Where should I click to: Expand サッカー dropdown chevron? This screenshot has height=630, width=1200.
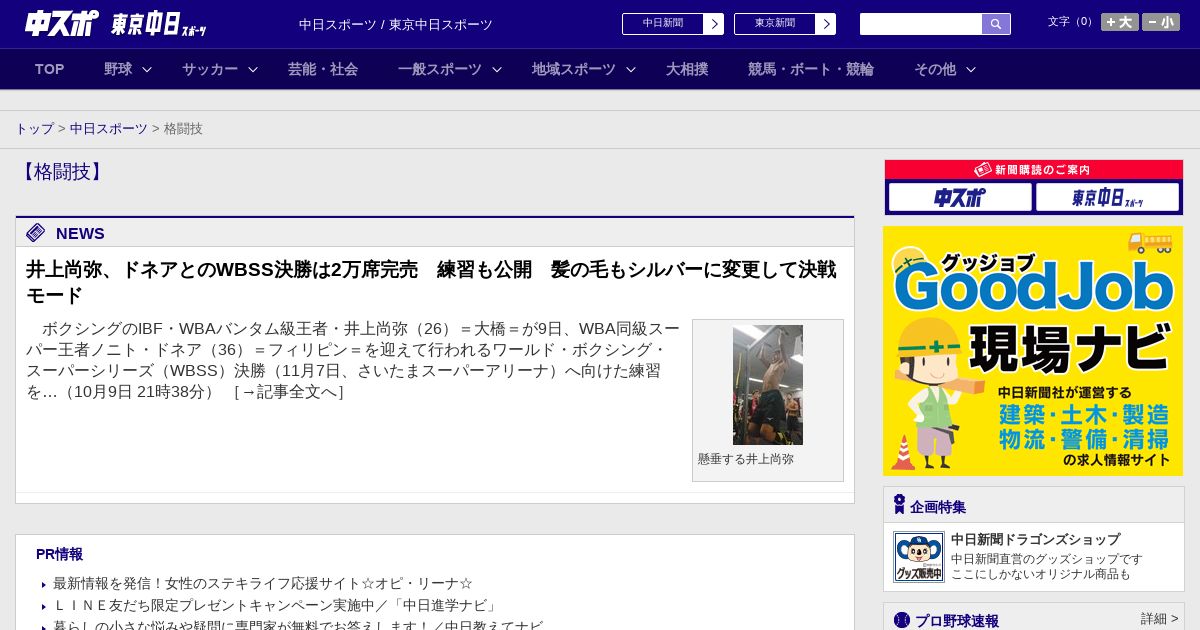click(x=253, y=69)
